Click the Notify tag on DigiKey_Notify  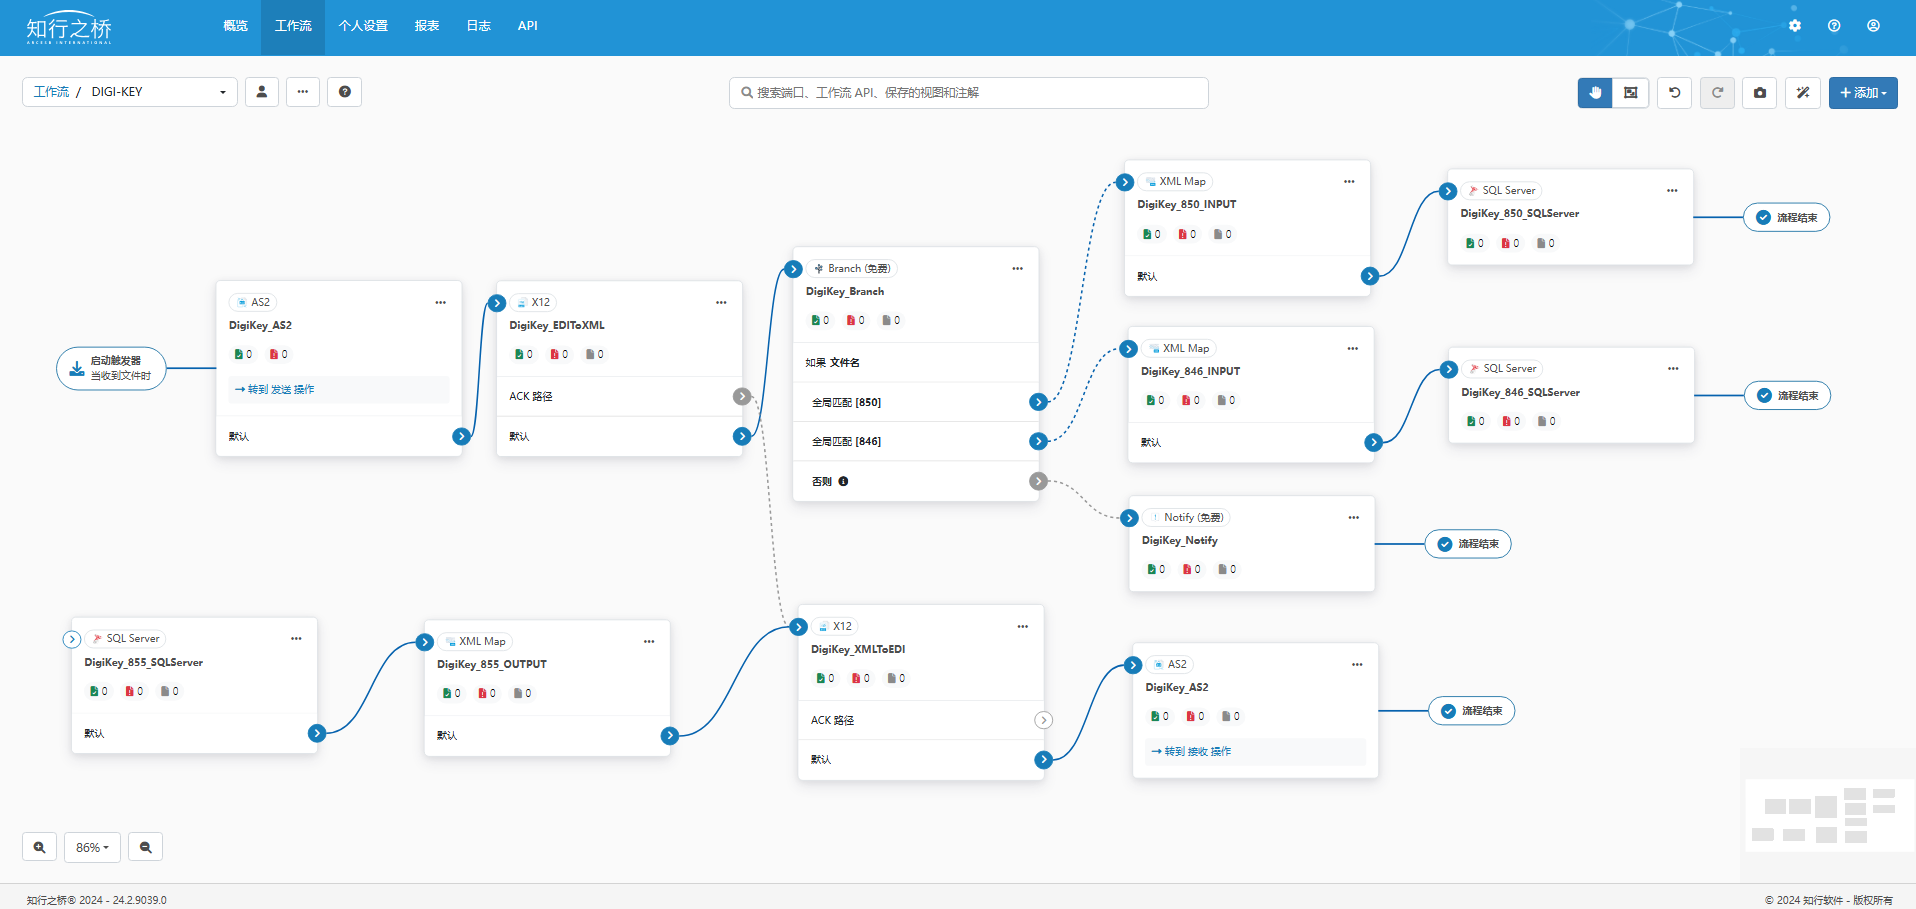pyautogui.click(x=1187, y=517)
